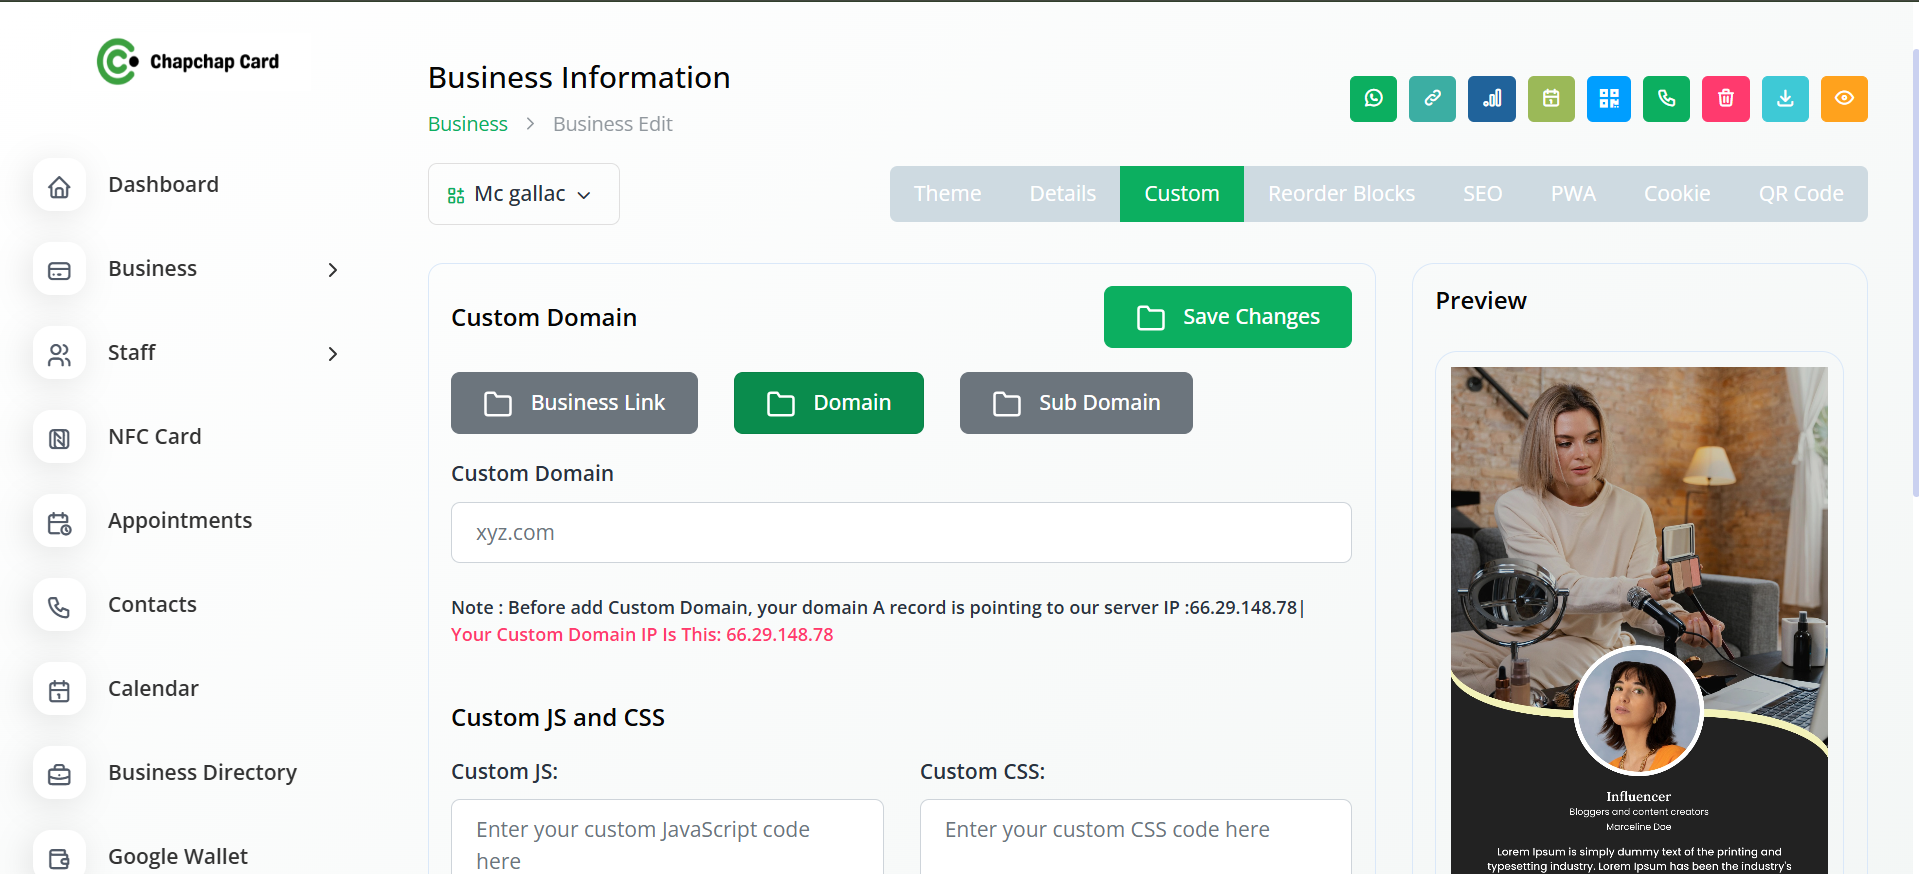Click the Calendar sidebar icon
Viewport: 1919px width, 874px height.
point(59,690)
